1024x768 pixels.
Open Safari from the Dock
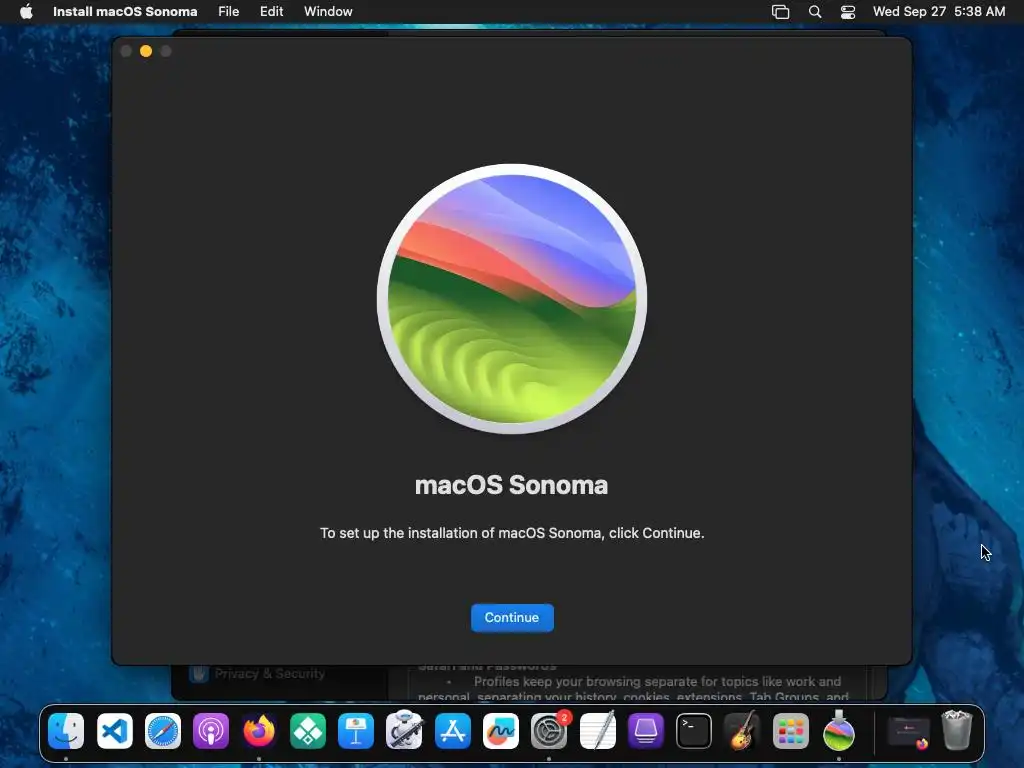coord(163,731)
